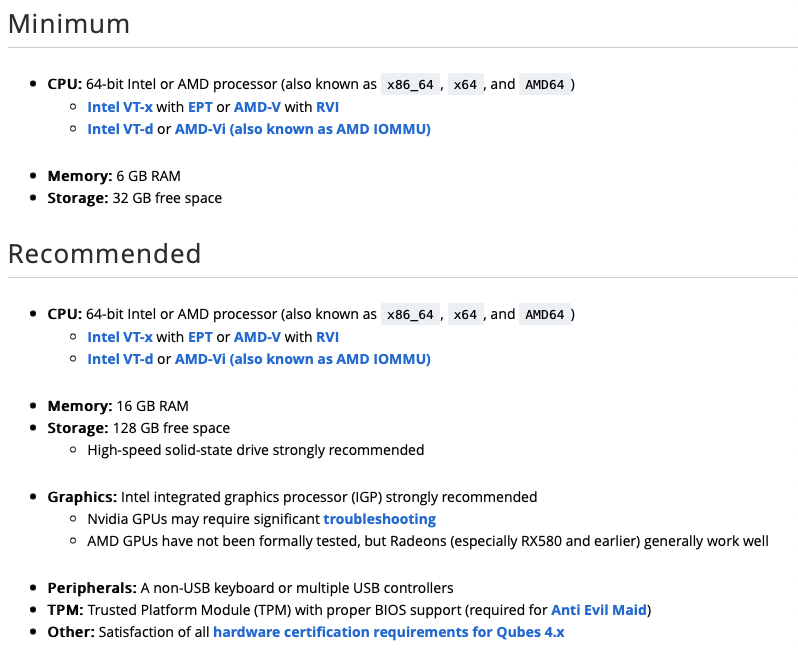This screenshot has width=798, height=653.
Task: Click the Minimum section heading
Action: (69, 24)
